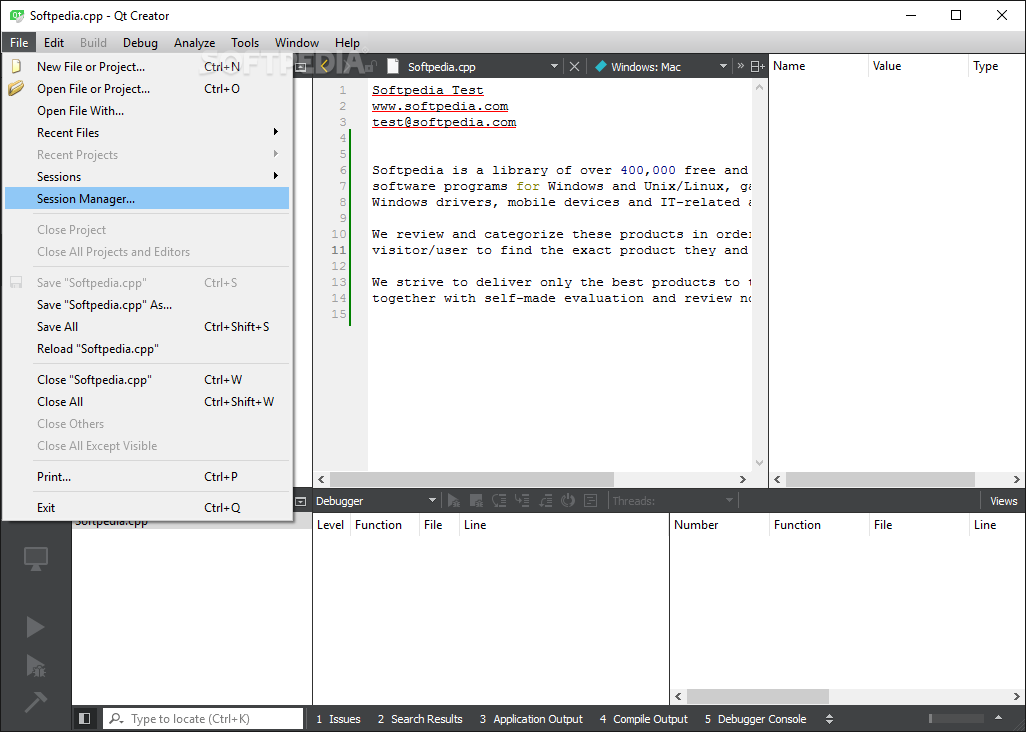The height and width of the screenshot is (732, 1026).
Task: Open the Search Results output pane
Action: tap(420, 719)
